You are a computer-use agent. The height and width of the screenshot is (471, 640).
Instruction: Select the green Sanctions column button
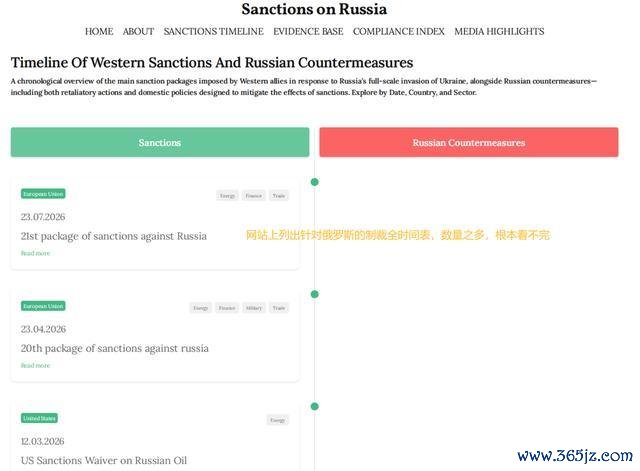tap(160, 142)
